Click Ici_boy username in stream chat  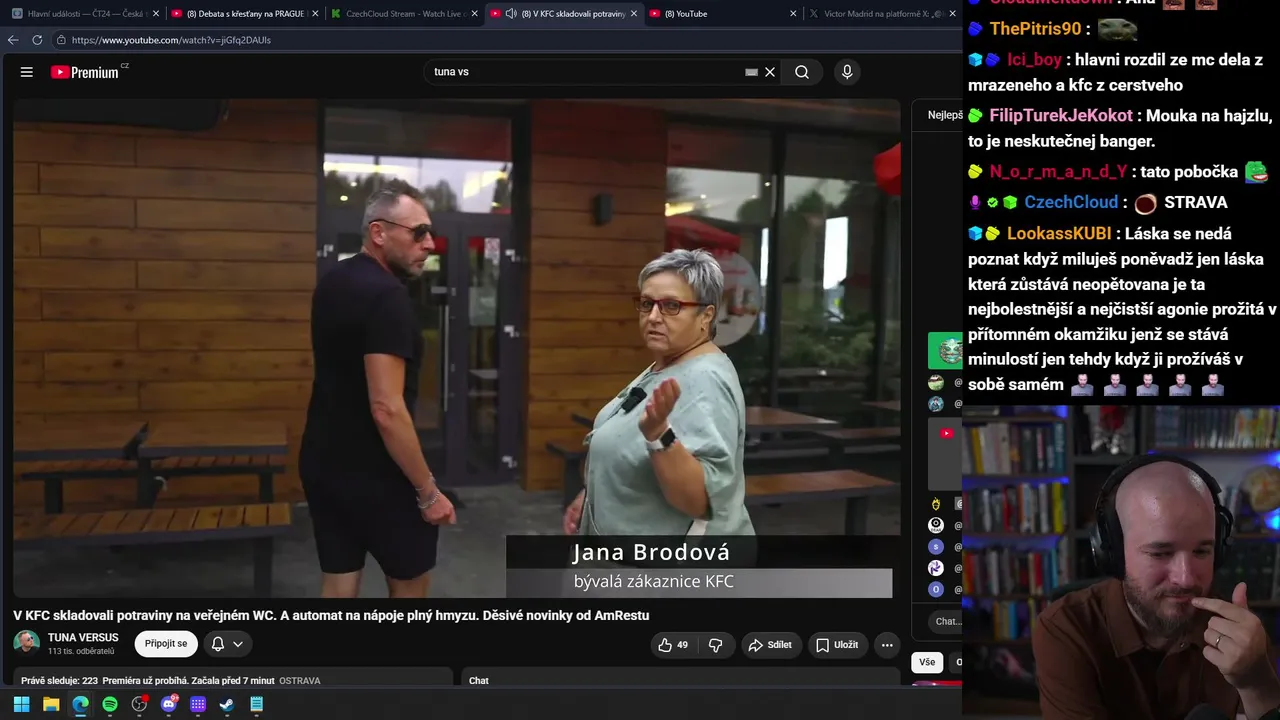pyautogui.click(x=1034, y=60)
